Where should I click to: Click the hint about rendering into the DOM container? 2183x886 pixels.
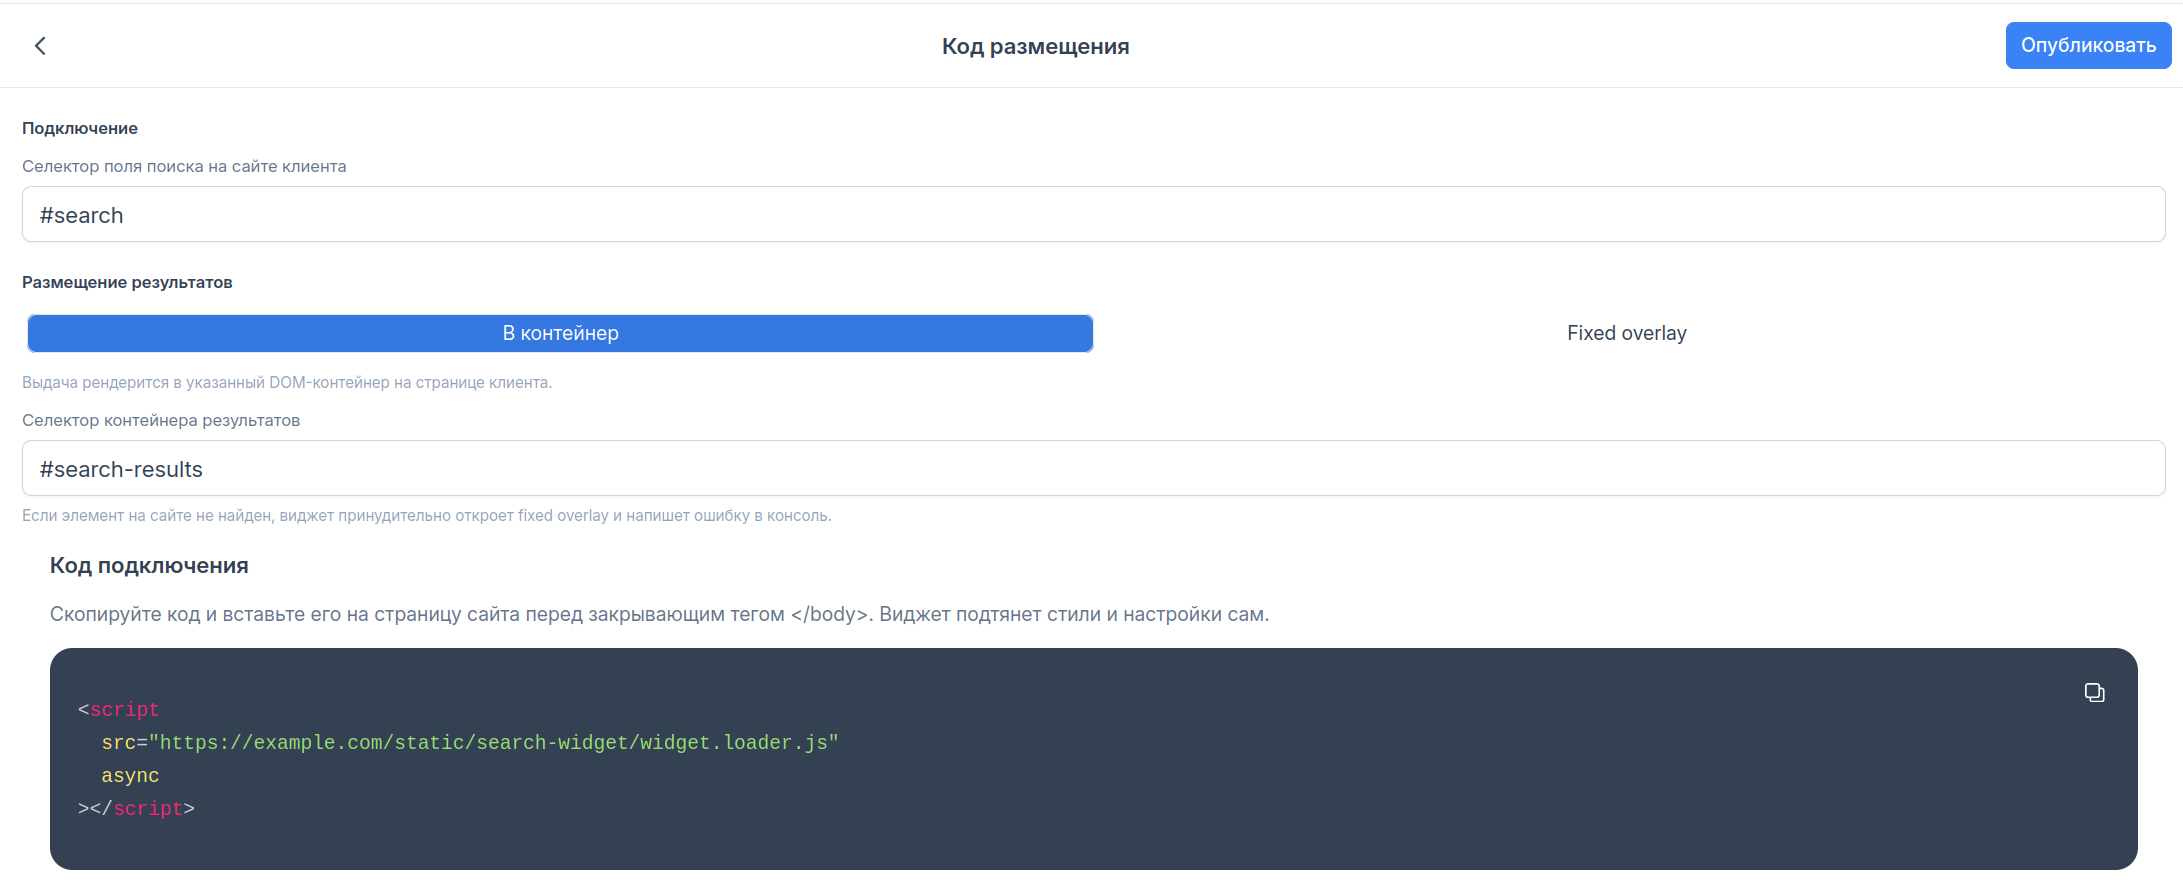click(287, 382)
